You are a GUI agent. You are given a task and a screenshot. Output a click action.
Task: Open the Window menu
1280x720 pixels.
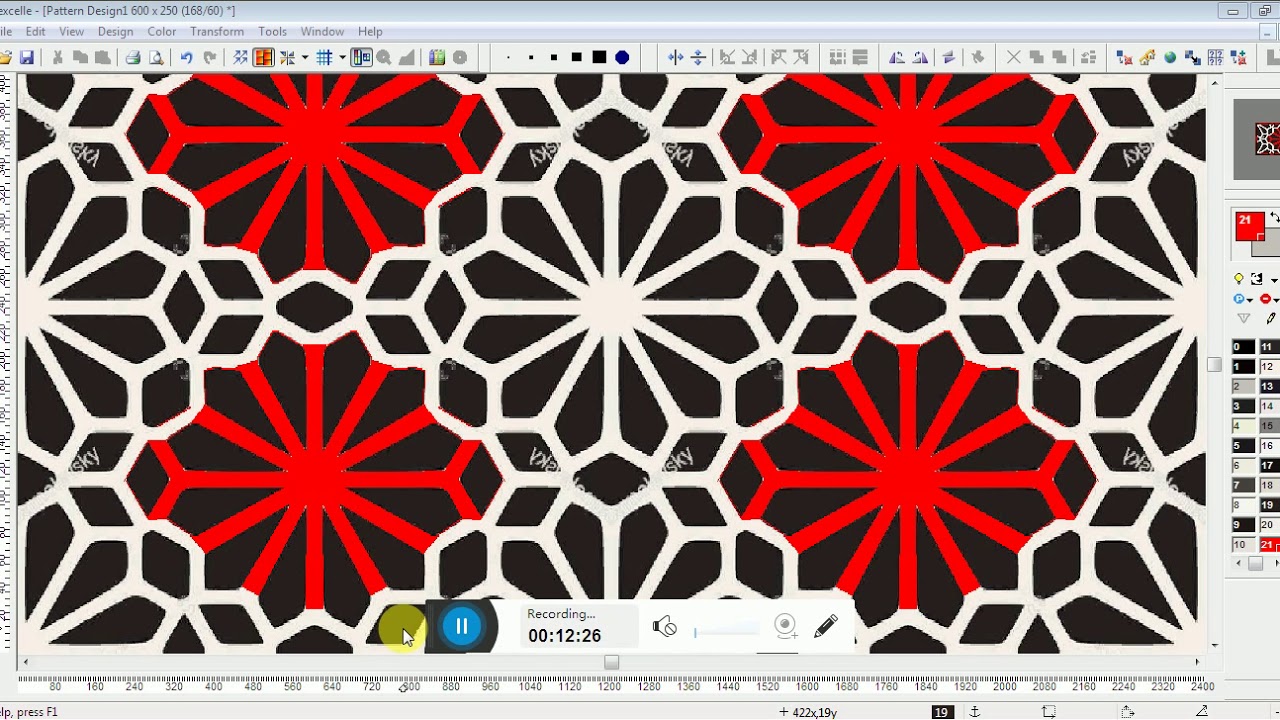click(322, 32)
